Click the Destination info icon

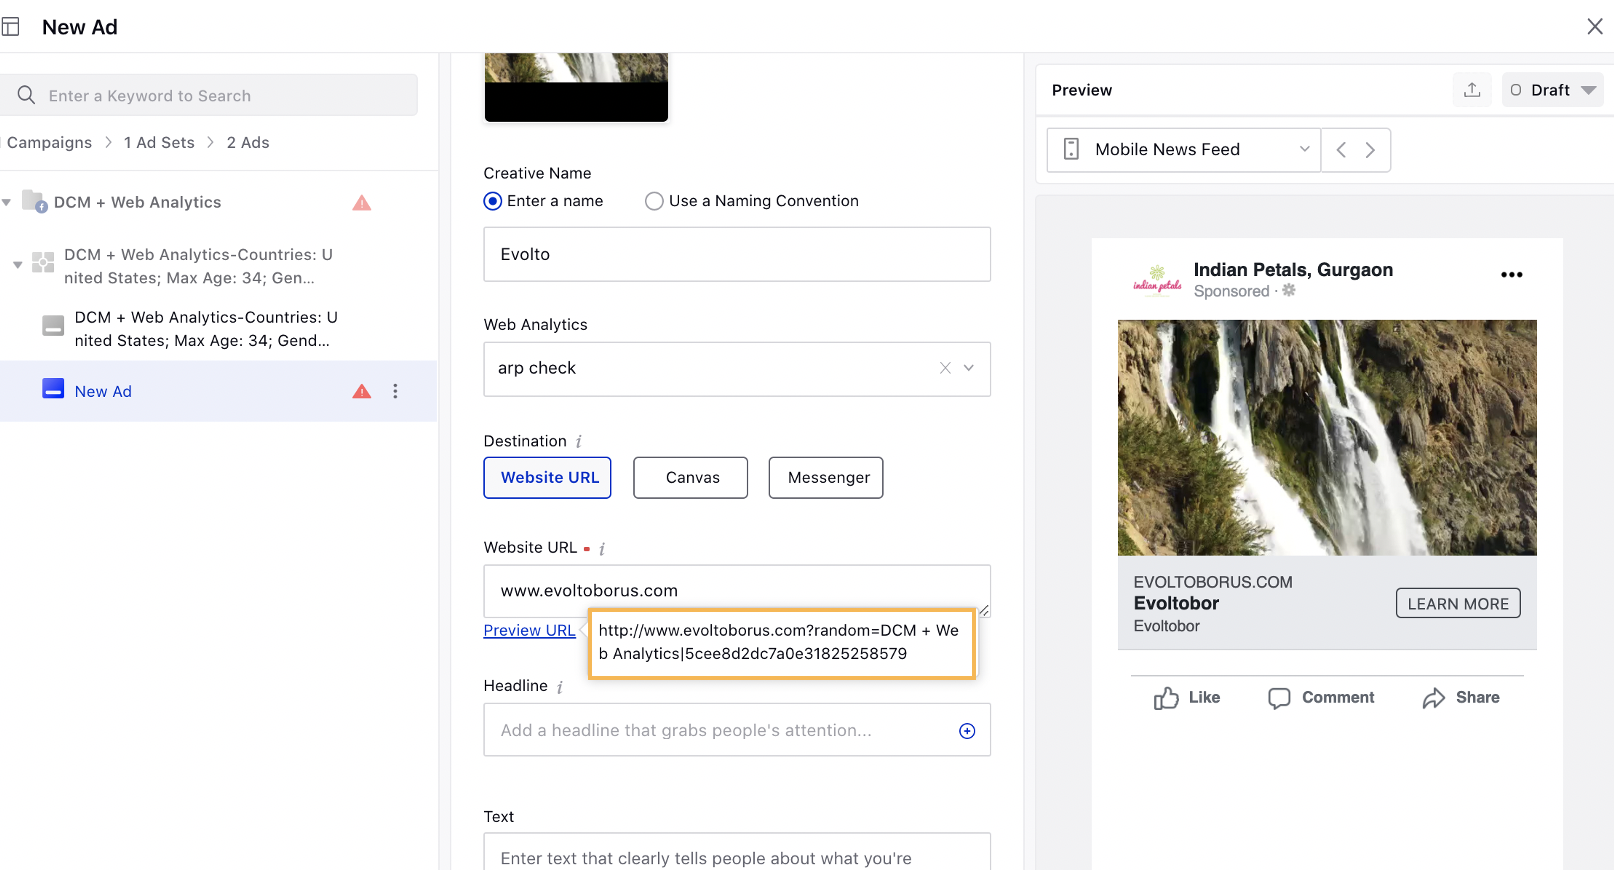[x=579, y=441]
